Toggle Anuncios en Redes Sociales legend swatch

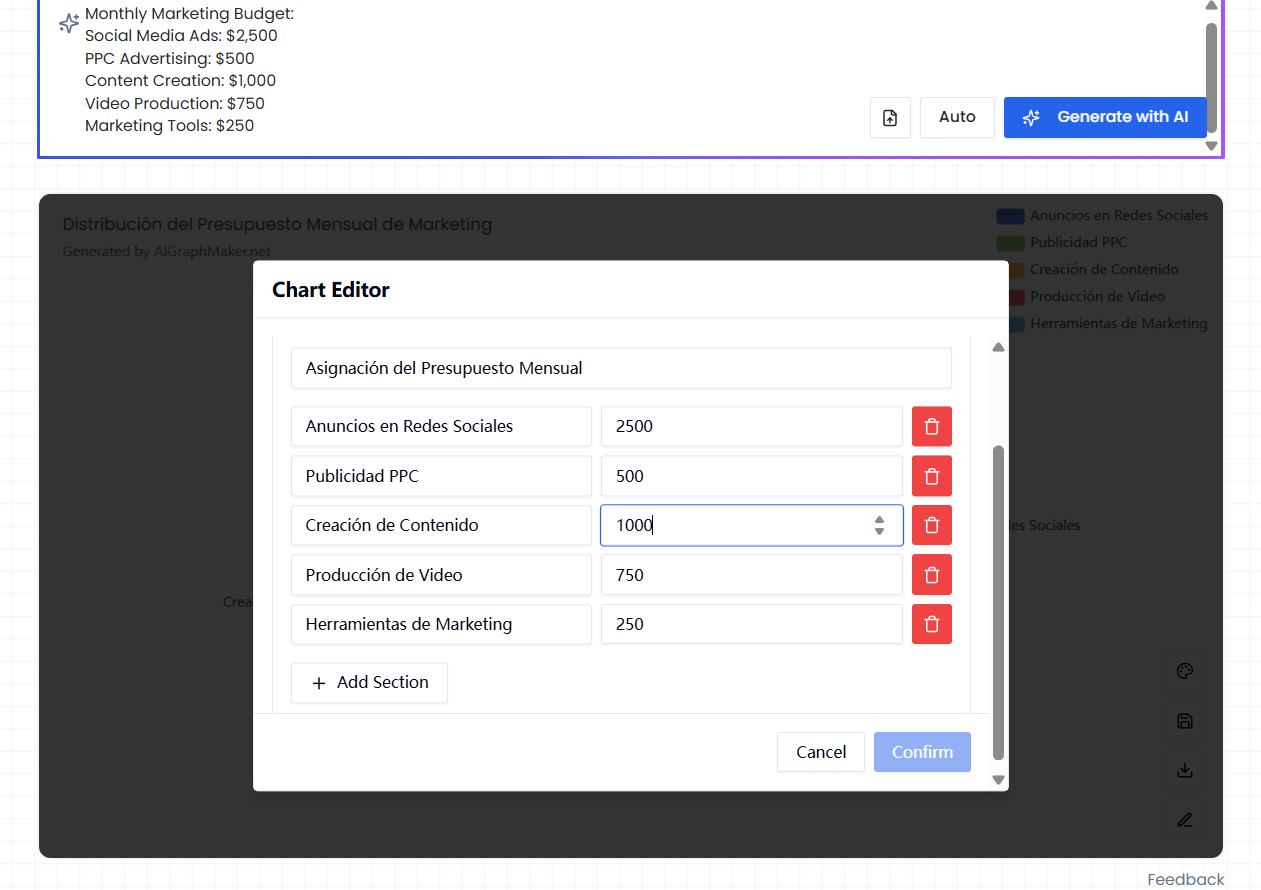tap(1010, 216)
